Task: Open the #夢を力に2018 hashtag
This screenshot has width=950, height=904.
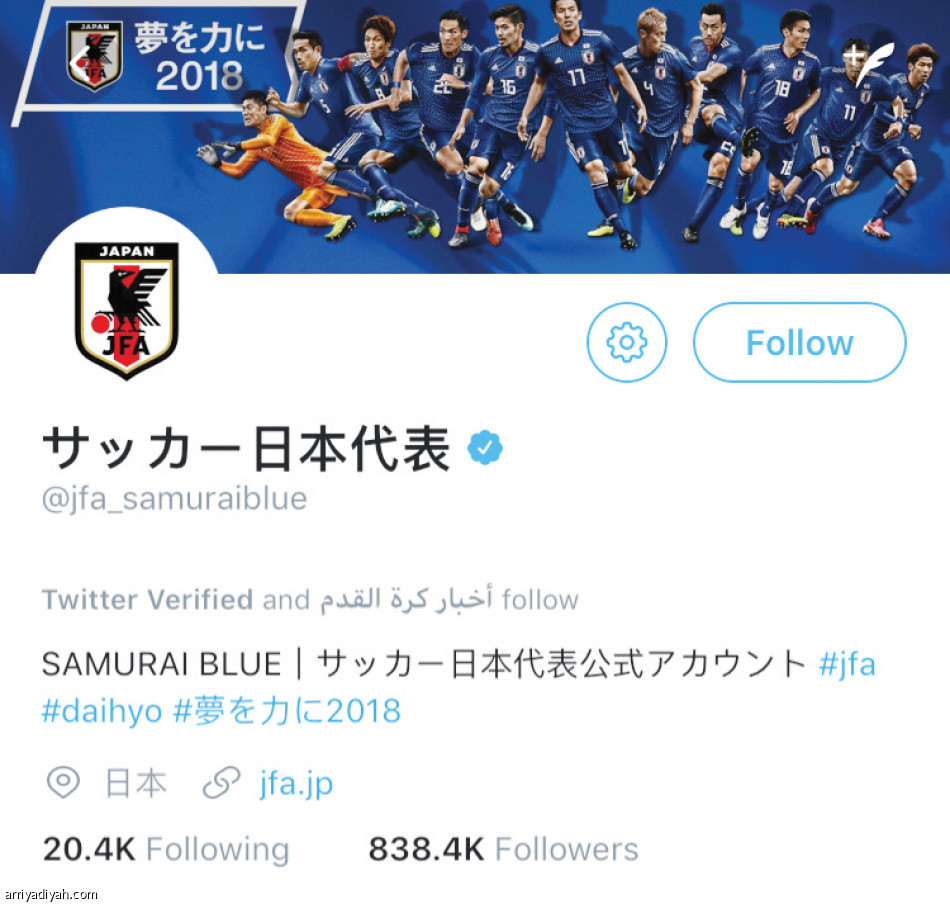Action: pos(287,710)
